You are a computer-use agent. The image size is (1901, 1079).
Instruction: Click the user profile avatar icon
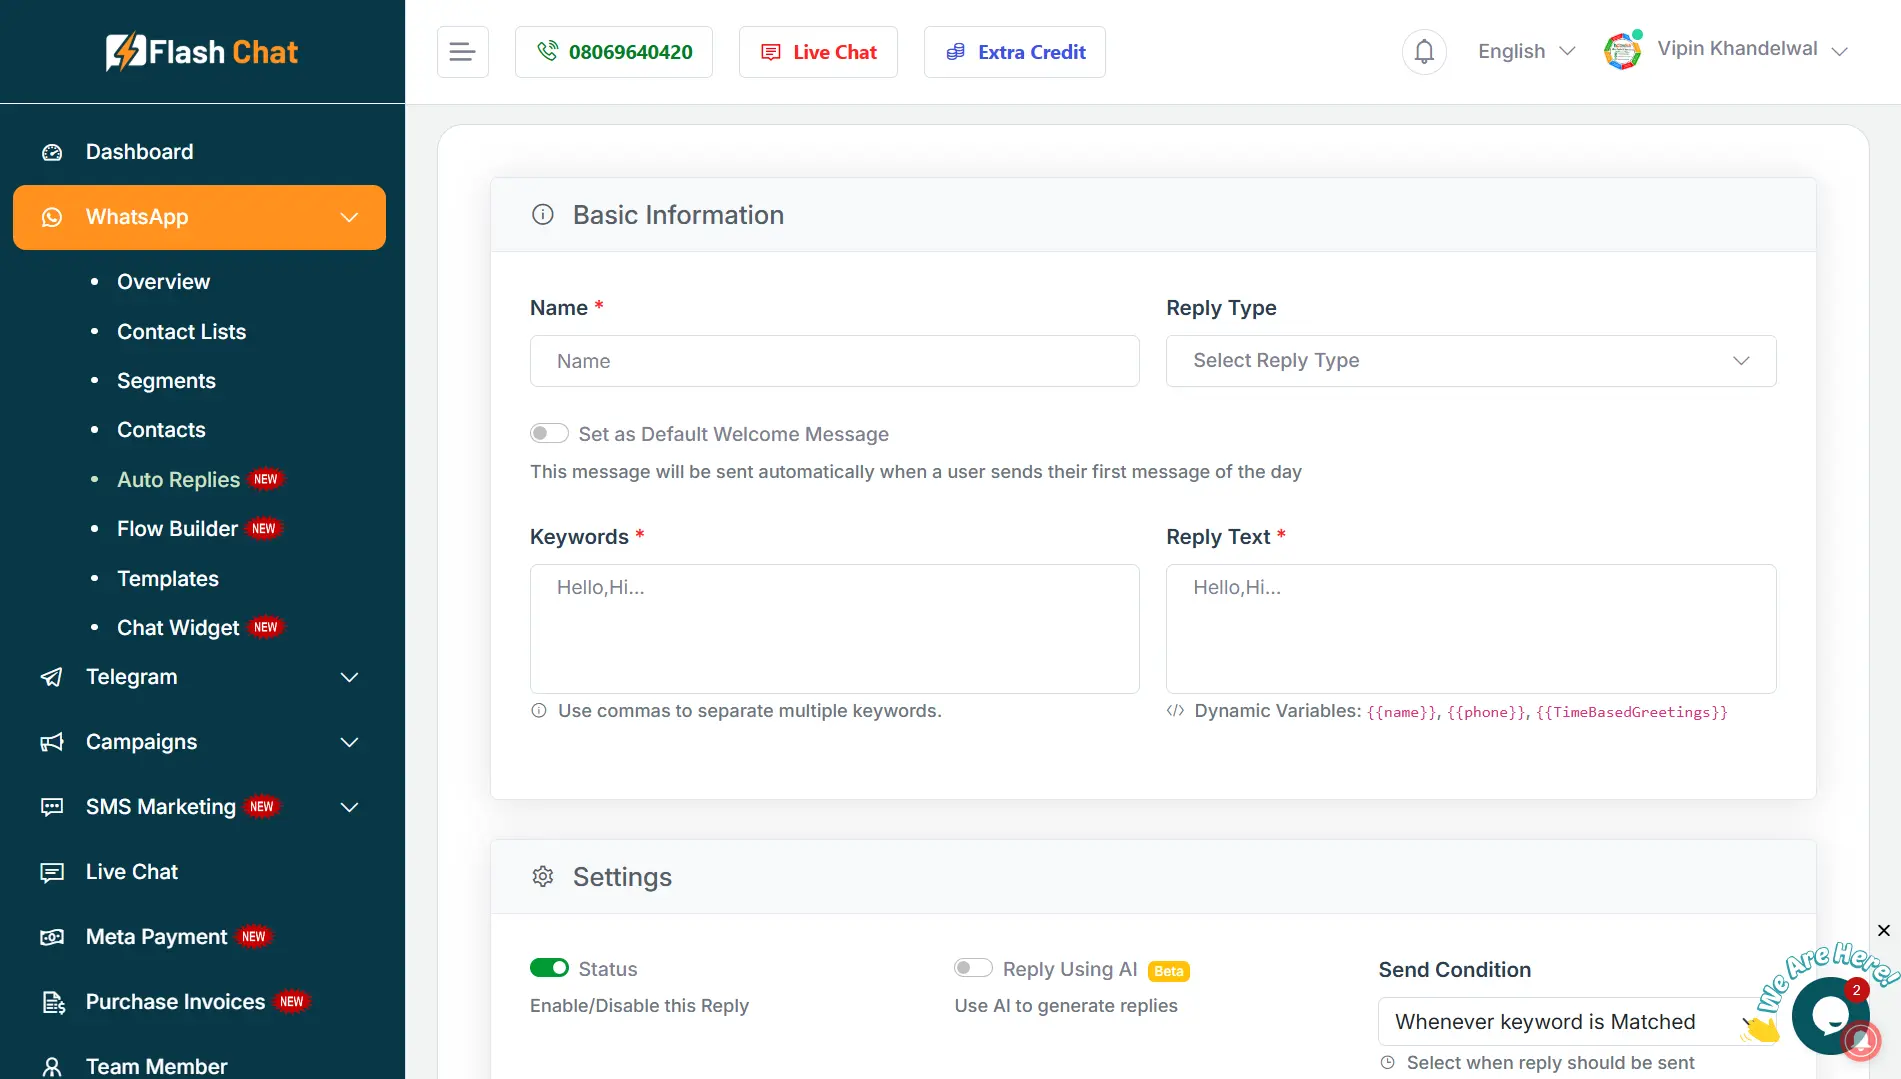(x=1622, y=51)
